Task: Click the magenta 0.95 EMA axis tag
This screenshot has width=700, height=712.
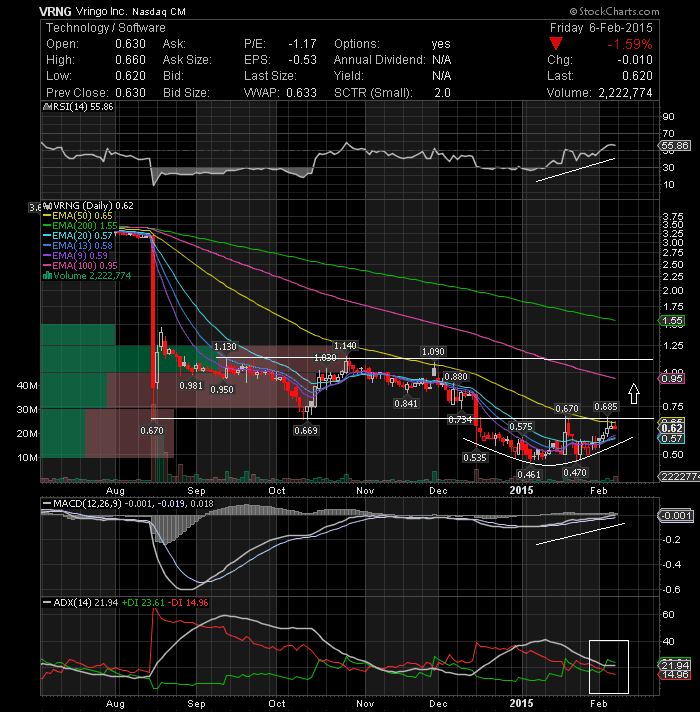Action: [x=672, y=379]
